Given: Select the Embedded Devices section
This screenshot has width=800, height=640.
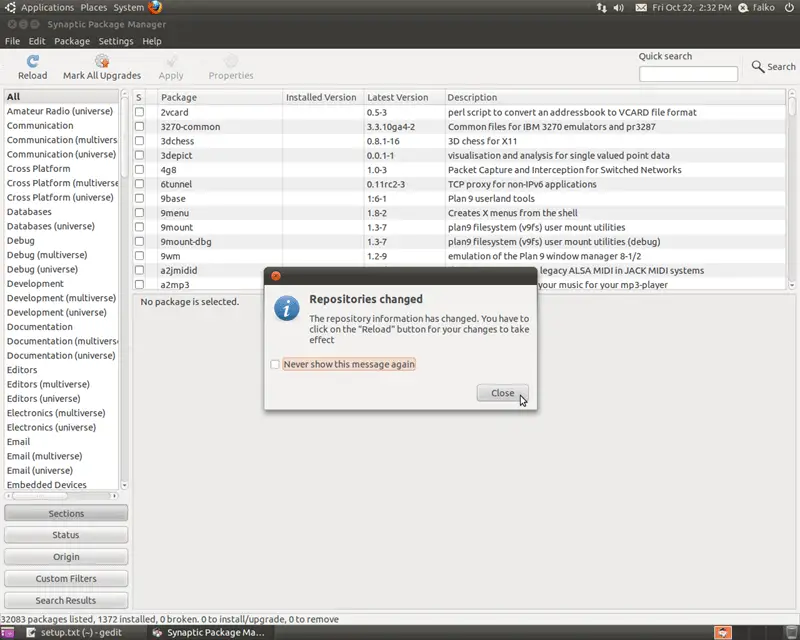Looking at the screenshot, I should pyautogui.click(x=61, y=485).
